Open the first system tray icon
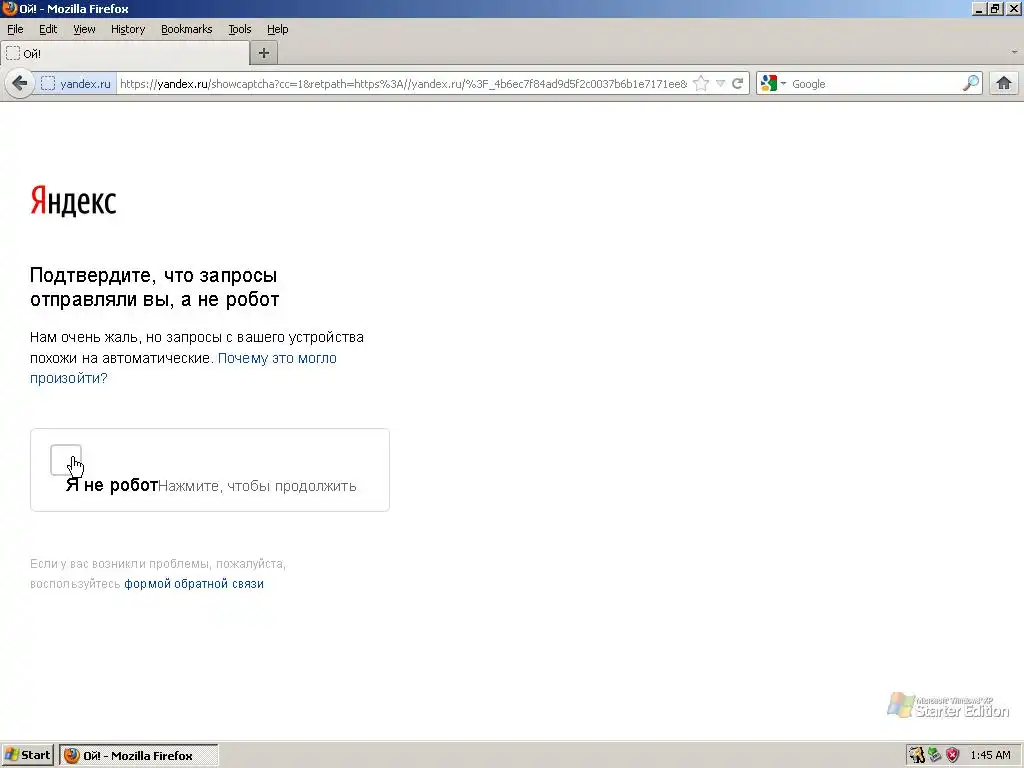Viewport: 1024px width, 768px height. (917, 756)
